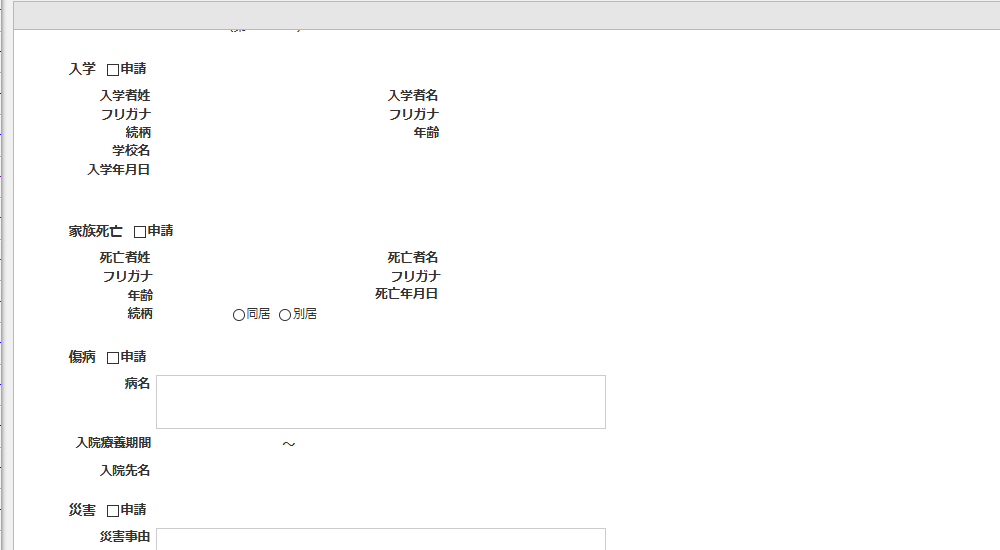Click the 入学 section heading
Image resolution: width=1000 pixels, height=550 pixels.
82,70
